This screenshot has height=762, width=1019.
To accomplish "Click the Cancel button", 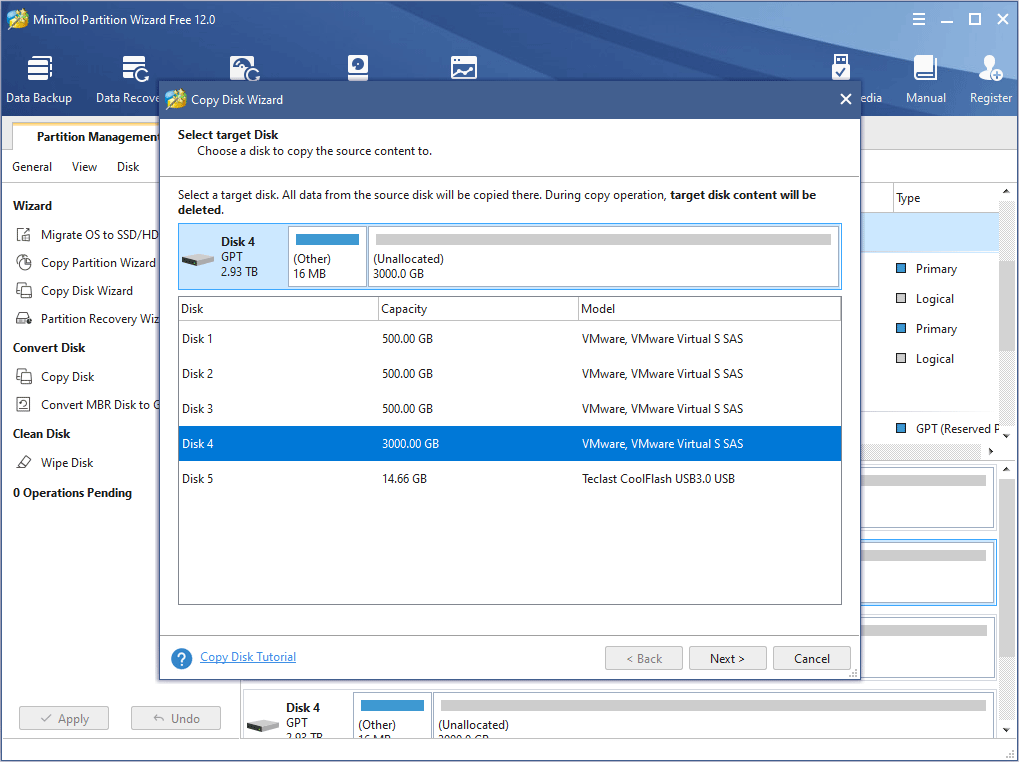I will (811, 658).
